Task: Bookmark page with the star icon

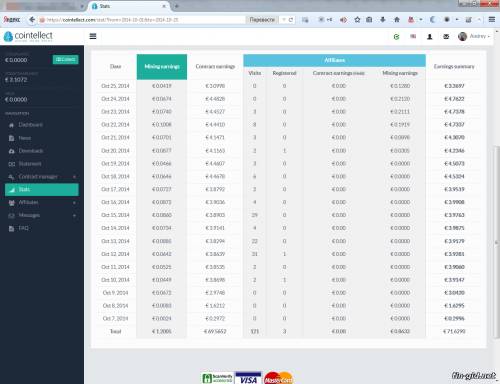Action: (x=357, y=20)
